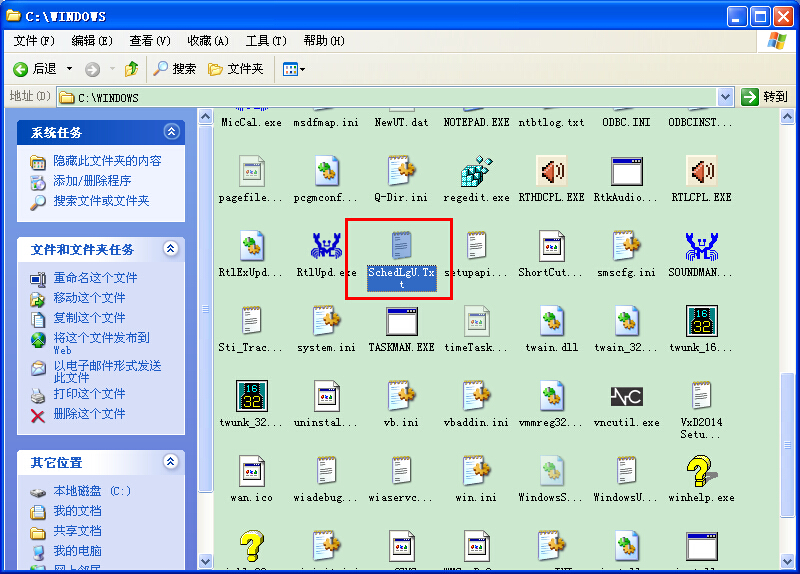
Task: Click task pane scrollbar down arrow
Action: pos(205,561)
